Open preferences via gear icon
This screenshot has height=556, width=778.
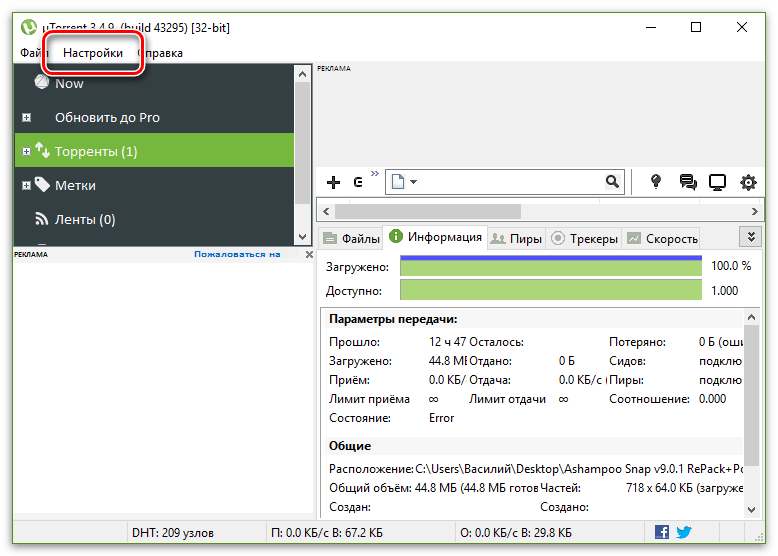(748, 182)
